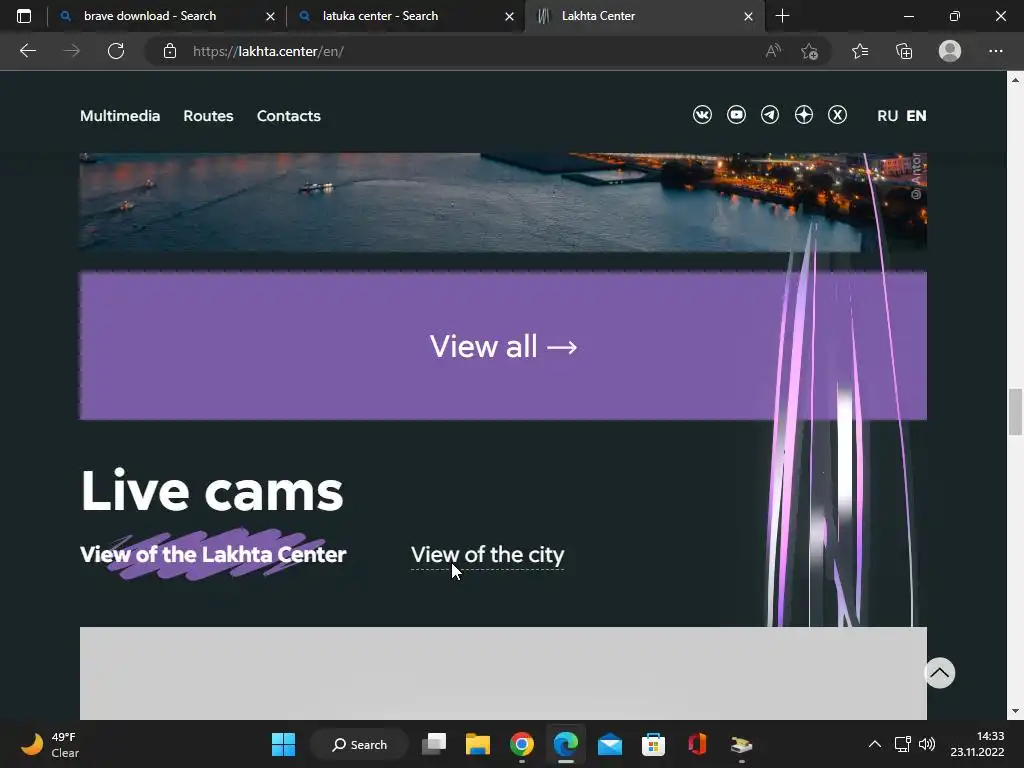Image resolution: width=1024 pixels, height=768 pixels.
Task: Click the aerial river night photo
Action: pyautogui.click(x=503, y=202)
